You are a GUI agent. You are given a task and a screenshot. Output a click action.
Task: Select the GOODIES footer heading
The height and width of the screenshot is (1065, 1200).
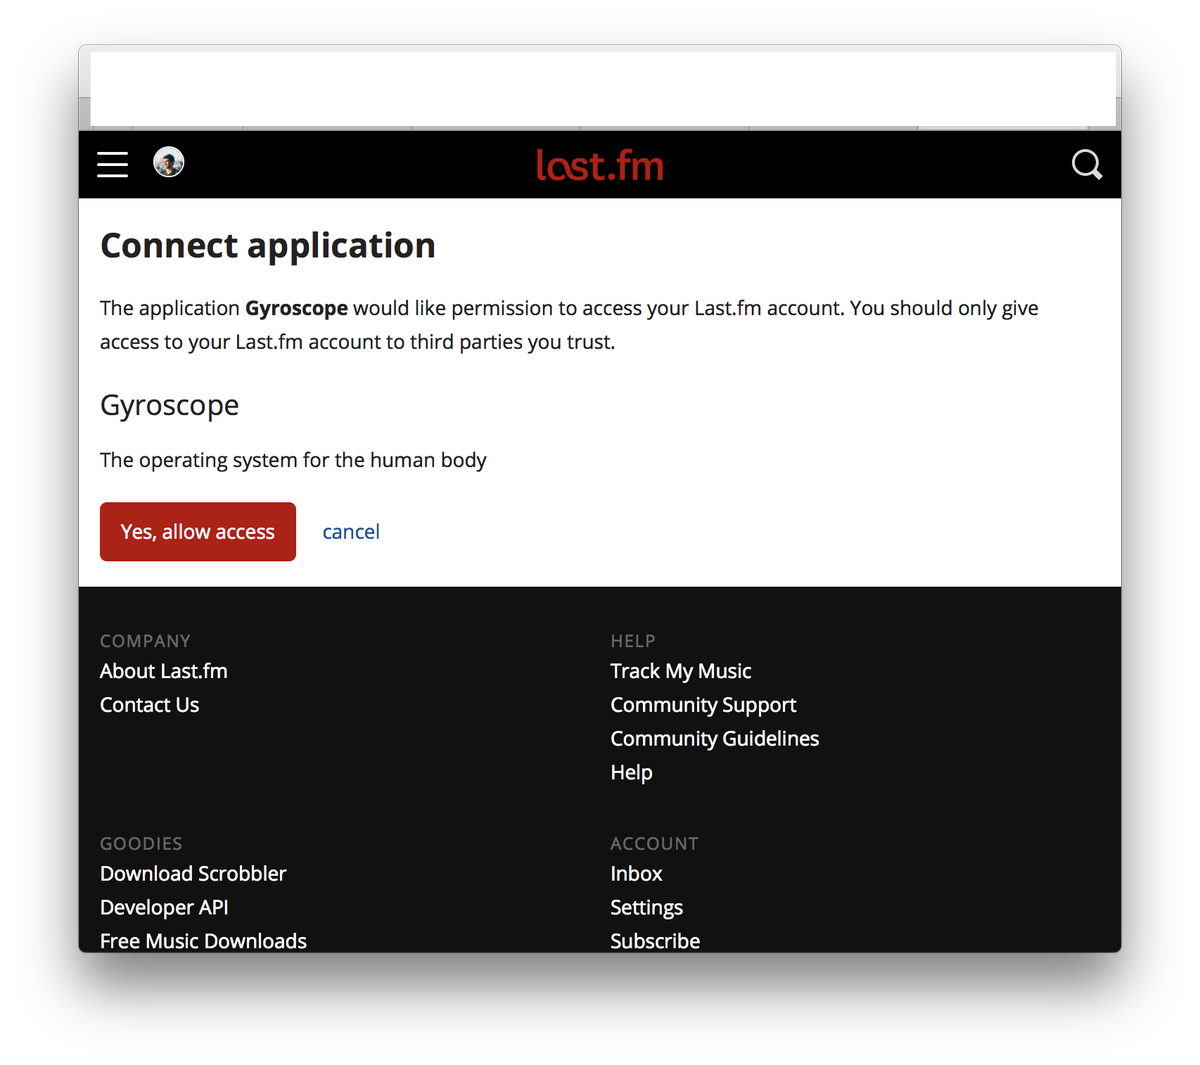coord(141,844)
